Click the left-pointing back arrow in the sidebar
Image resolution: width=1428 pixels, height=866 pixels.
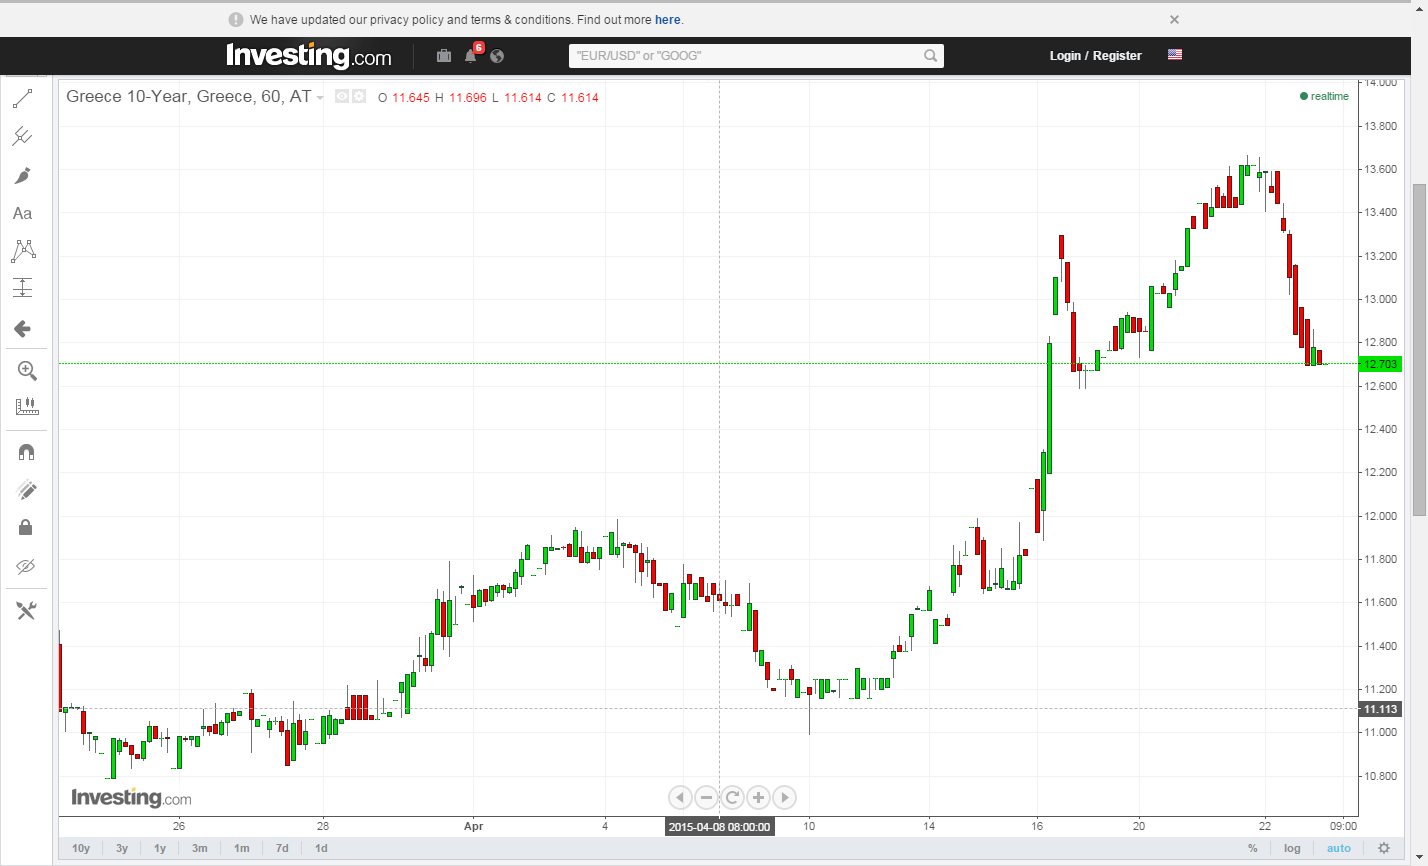click(22, 329)
